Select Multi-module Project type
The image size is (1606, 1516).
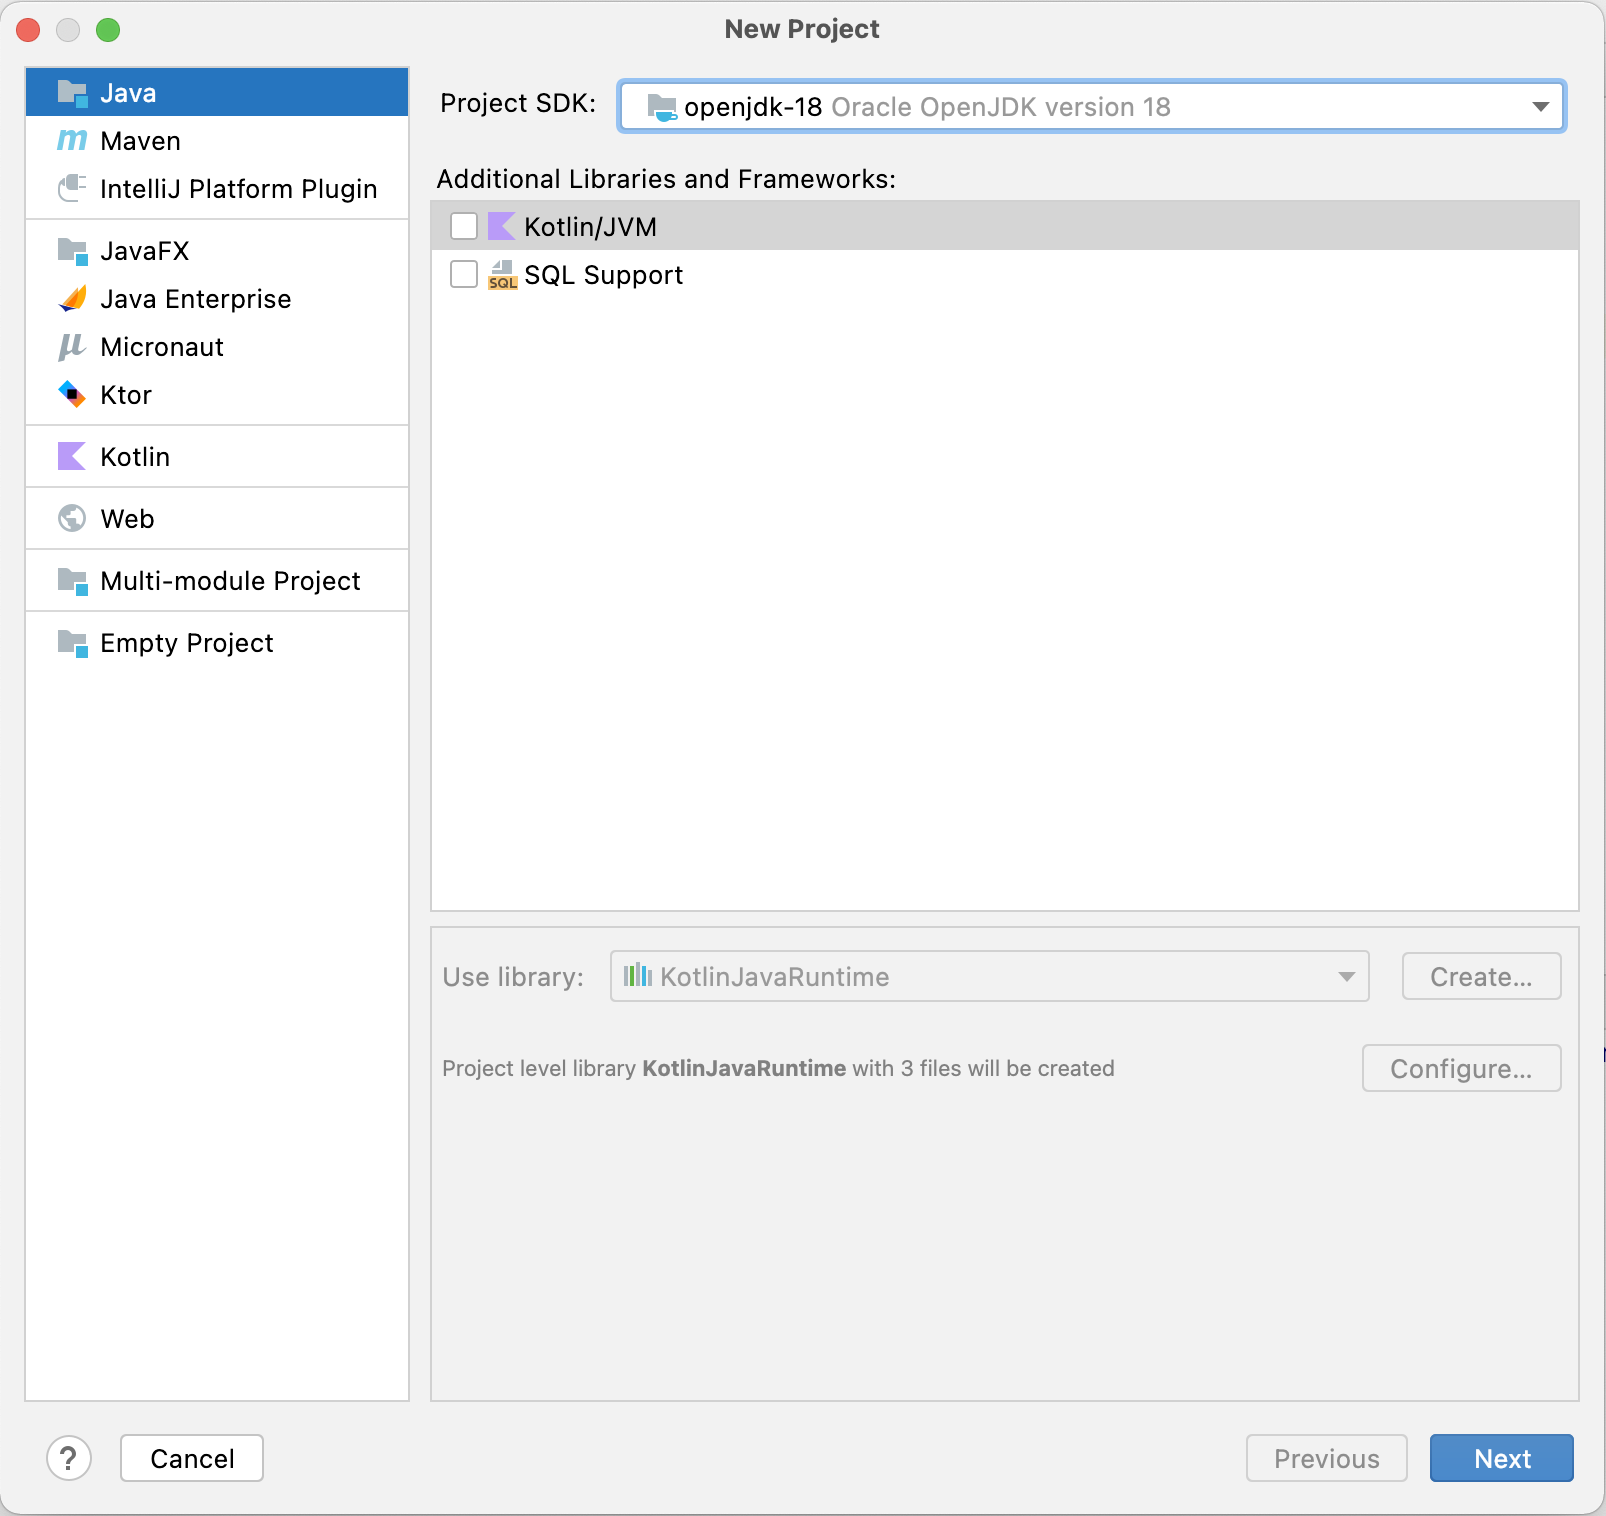tap(230, 581)
